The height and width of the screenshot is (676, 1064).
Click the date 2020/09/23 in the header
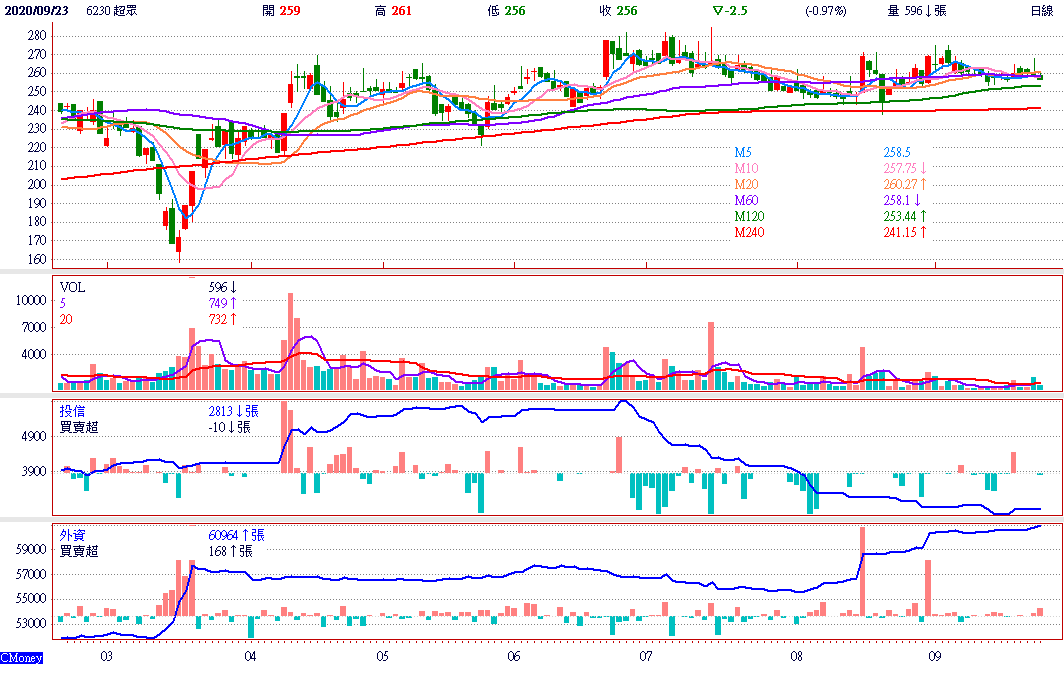35,10
